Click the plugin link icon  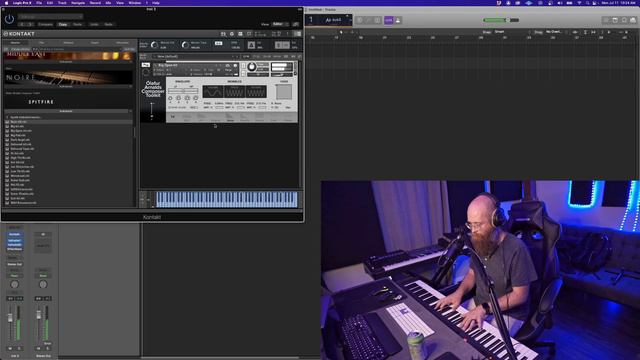click(x=296, y=24)
